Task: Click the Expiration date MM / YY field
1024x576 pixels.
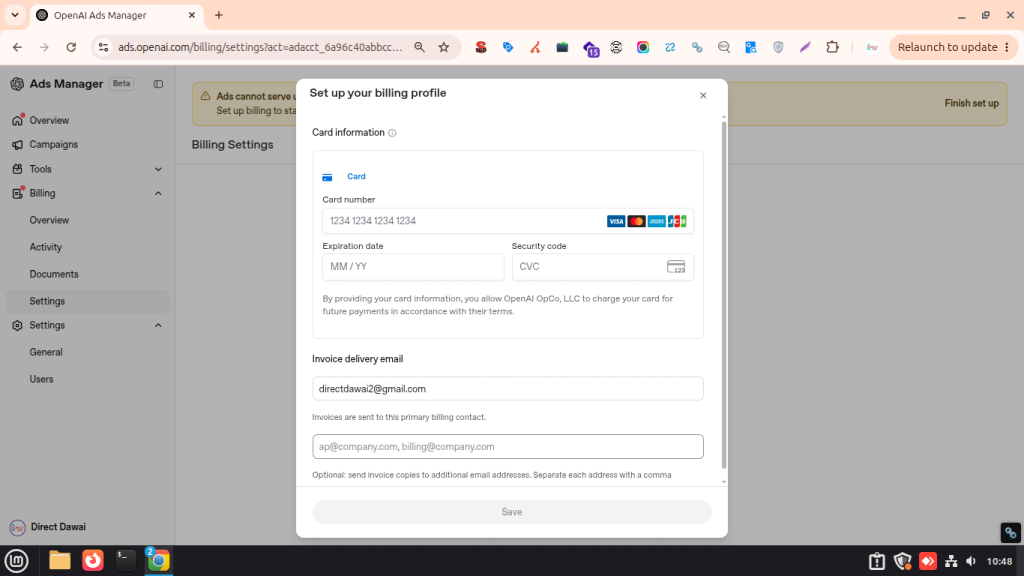Action: coord(413,266)
